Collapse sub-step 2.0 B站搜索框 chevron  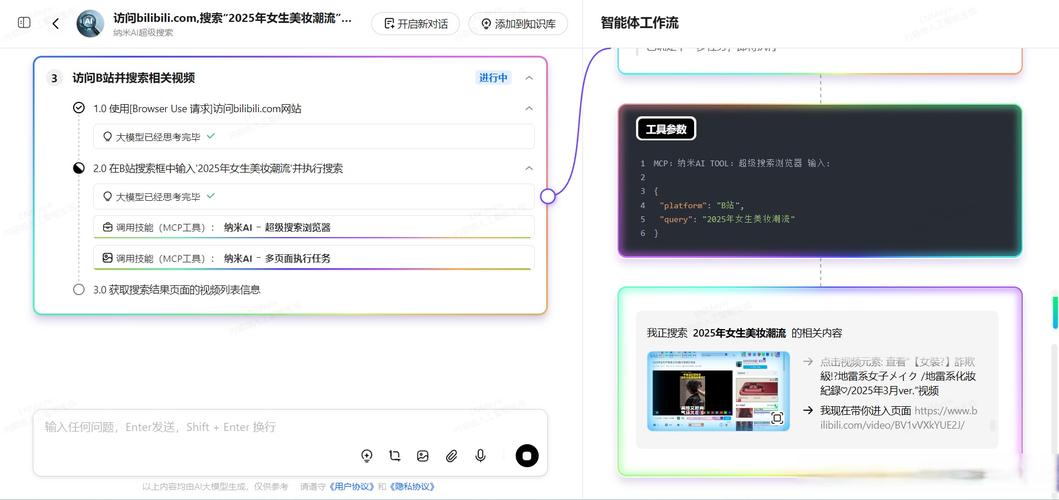tap(529, 168)
